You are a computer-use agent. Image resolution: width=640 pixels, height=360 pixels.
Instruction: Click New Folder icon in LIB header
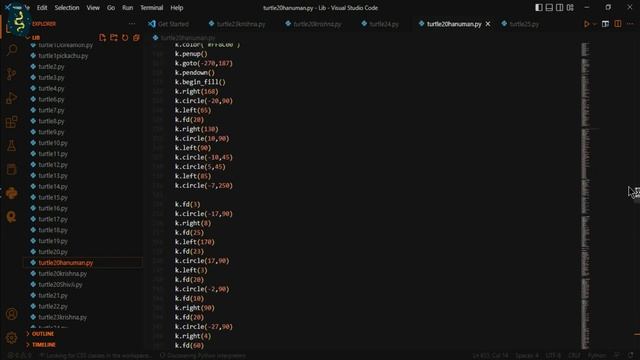pyautogui.click(x=114, y=38)
